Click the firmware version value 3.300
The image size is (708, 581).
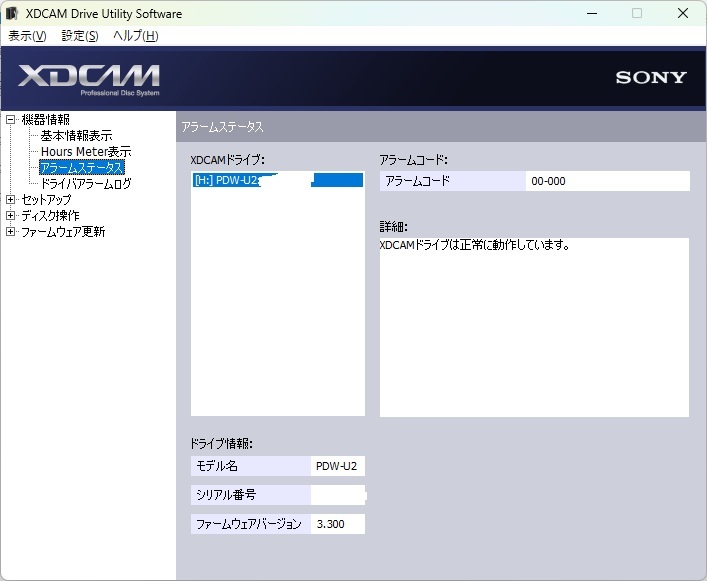[x=337, y=524]
